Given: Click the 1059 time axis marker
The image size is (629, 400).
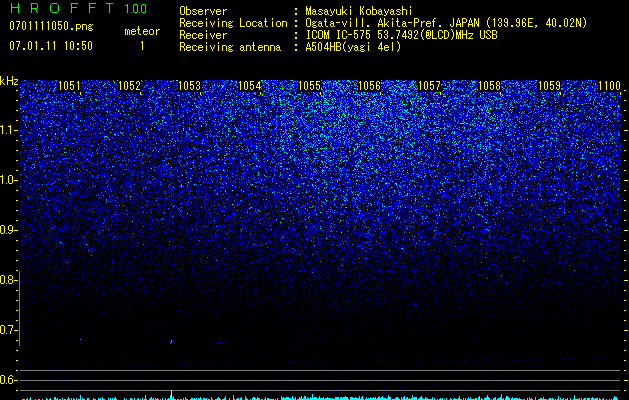Looking at the screenshot, I should click(x=550, y=86).
